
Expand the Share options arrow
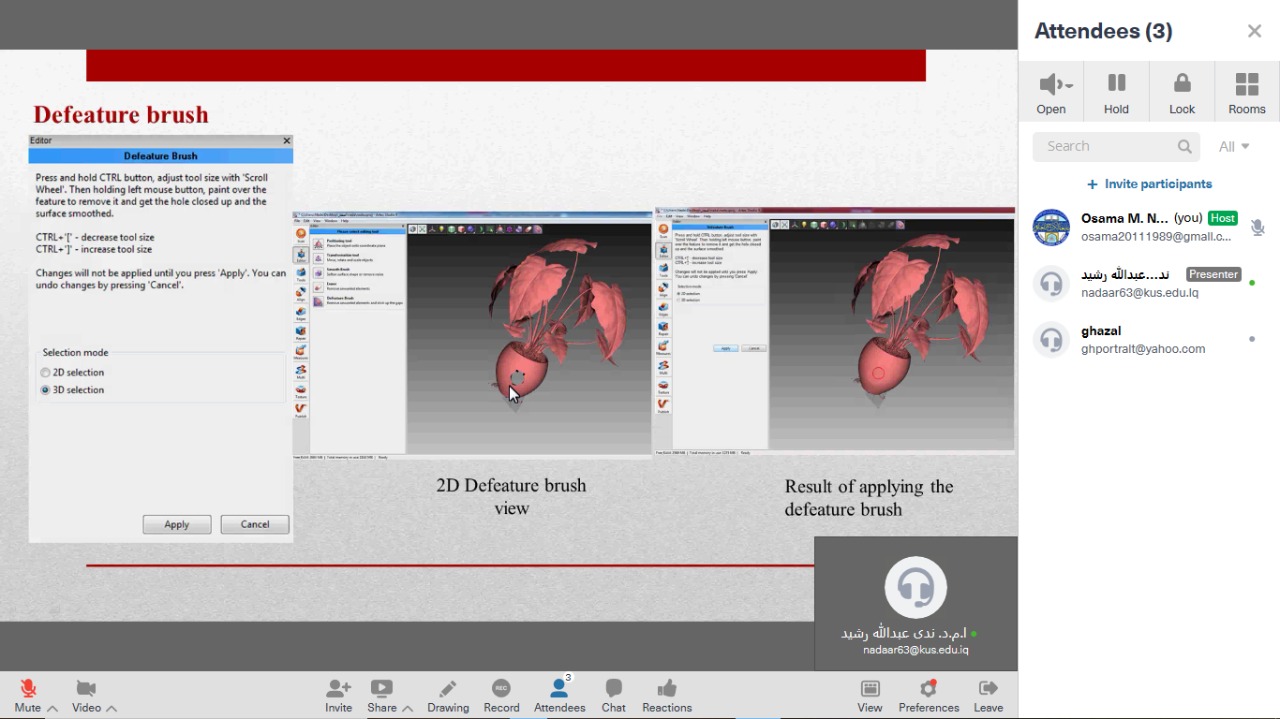pos(407,708)
